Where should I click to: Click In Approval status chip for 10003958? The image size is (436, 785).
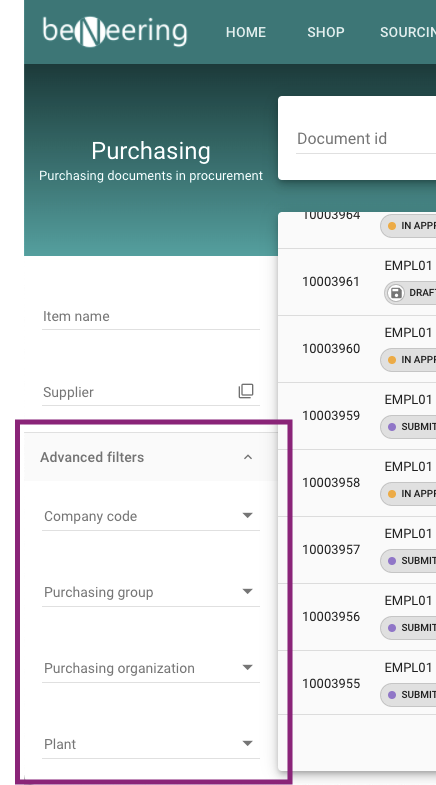pyautogui.click(x=408, y=494)
